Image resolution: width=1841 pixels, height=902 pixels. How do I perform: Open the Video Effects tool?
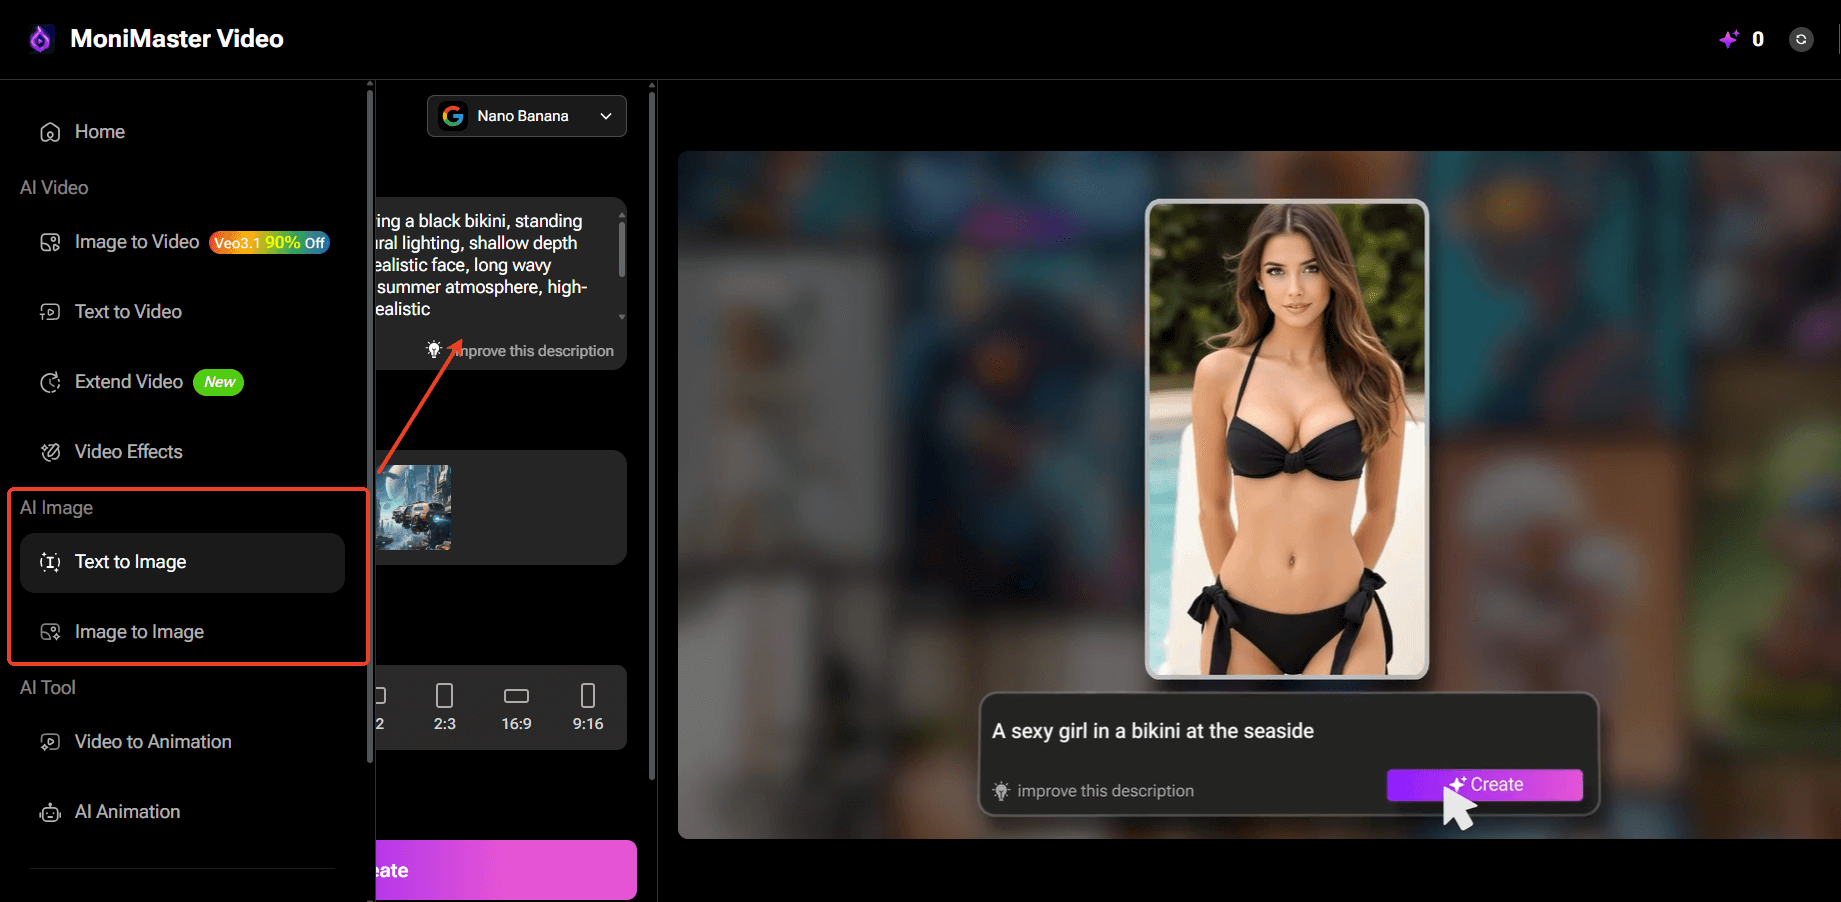[128, 451]
